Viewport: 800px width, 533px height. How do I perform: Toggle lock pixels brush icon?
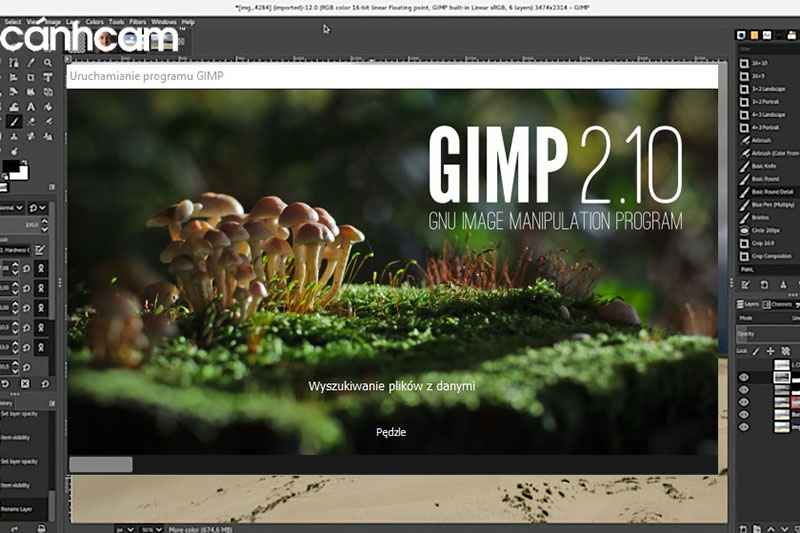[x=756, y=351]
